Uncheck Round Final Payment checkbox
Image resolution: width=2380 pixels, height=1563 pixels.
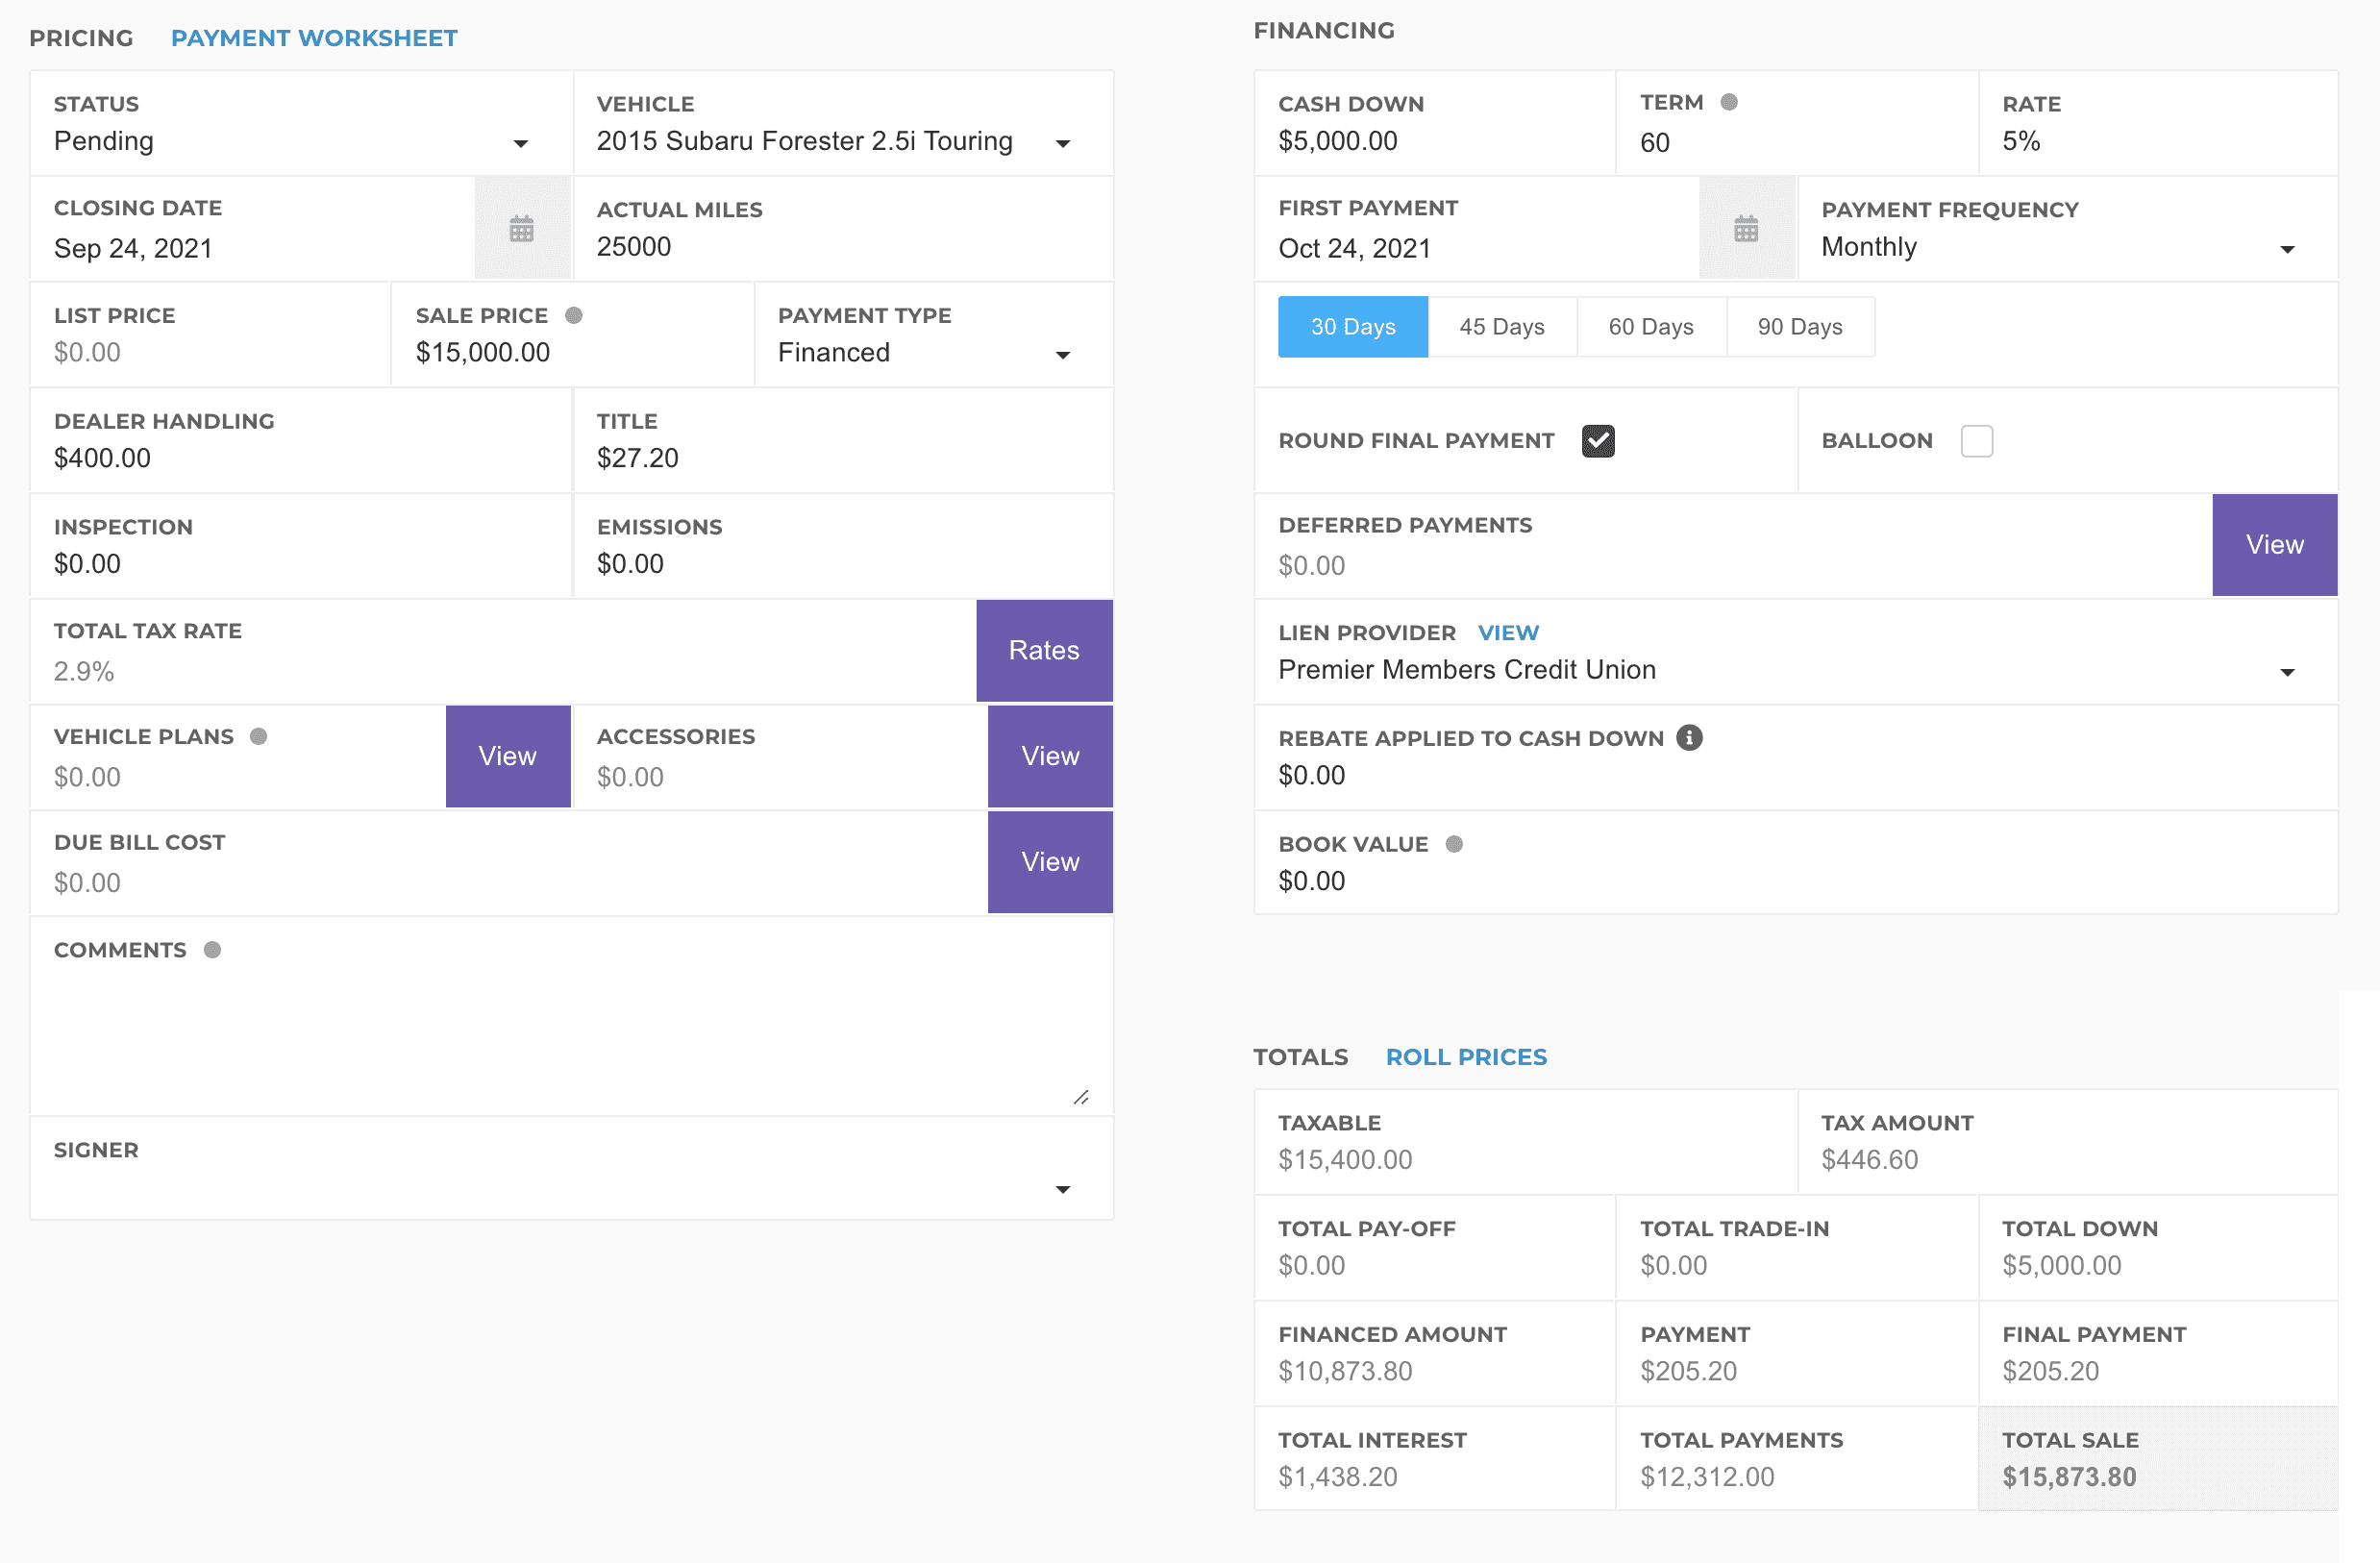[1597, 441]
